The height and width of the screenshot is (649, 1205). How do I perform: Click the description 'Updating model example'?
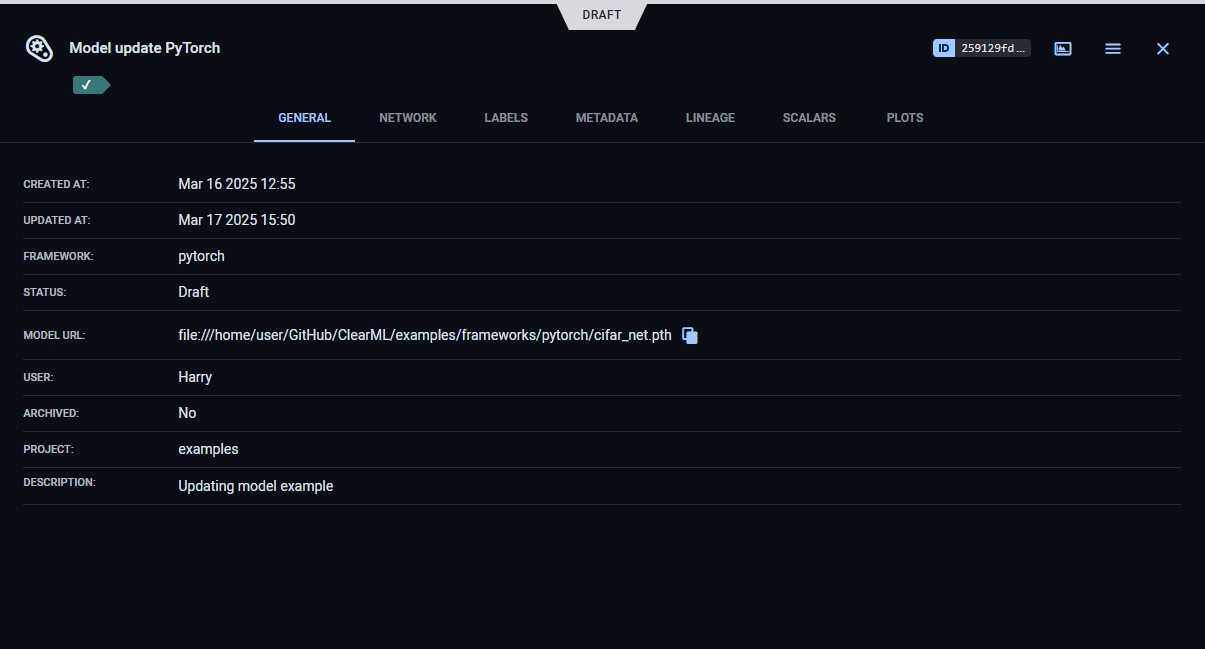[x=256, y=486]
